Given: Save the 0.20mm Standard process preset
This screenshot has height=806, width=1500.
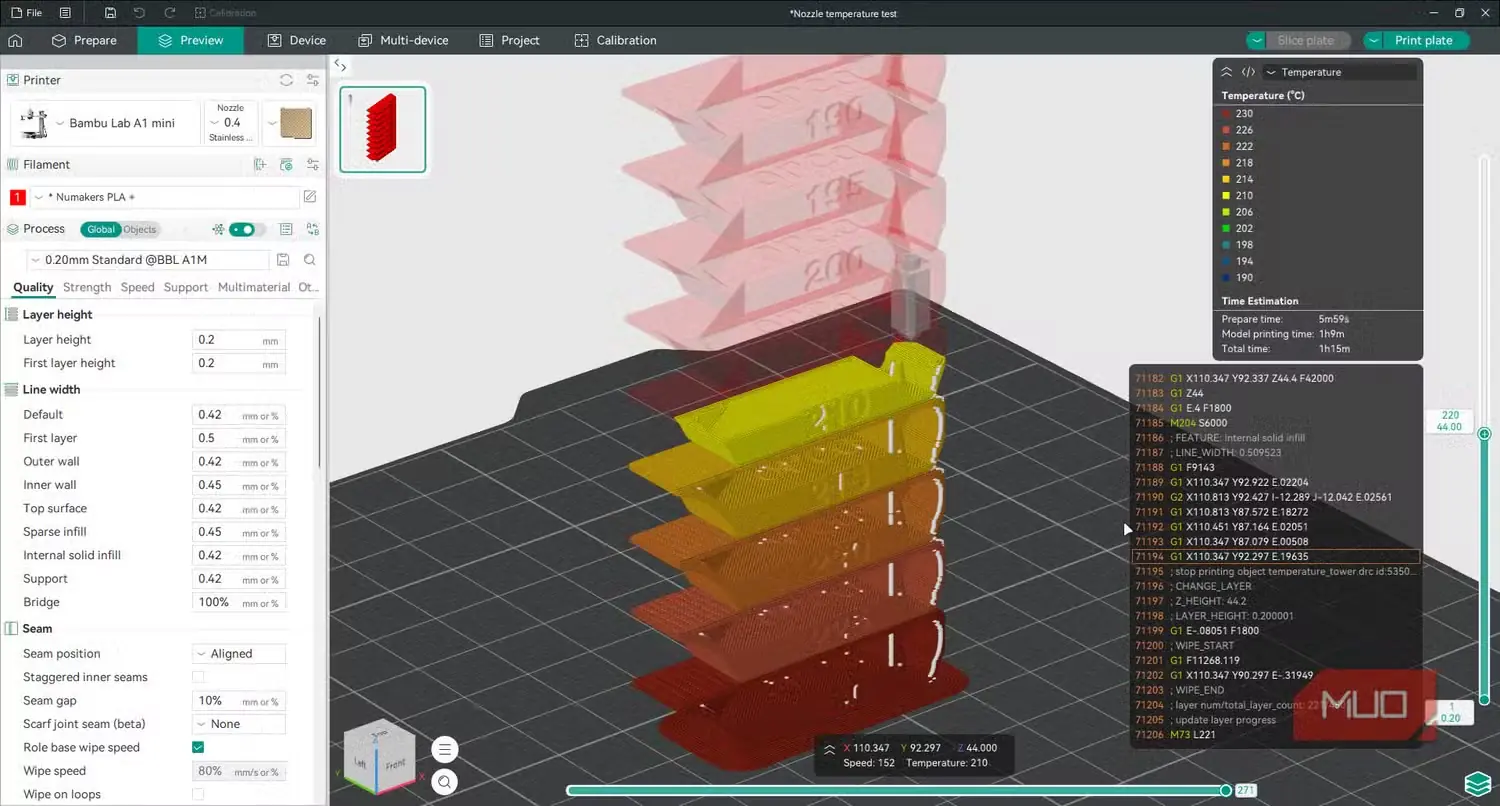Looking at the screenshot, I should (x=284, y=260).
